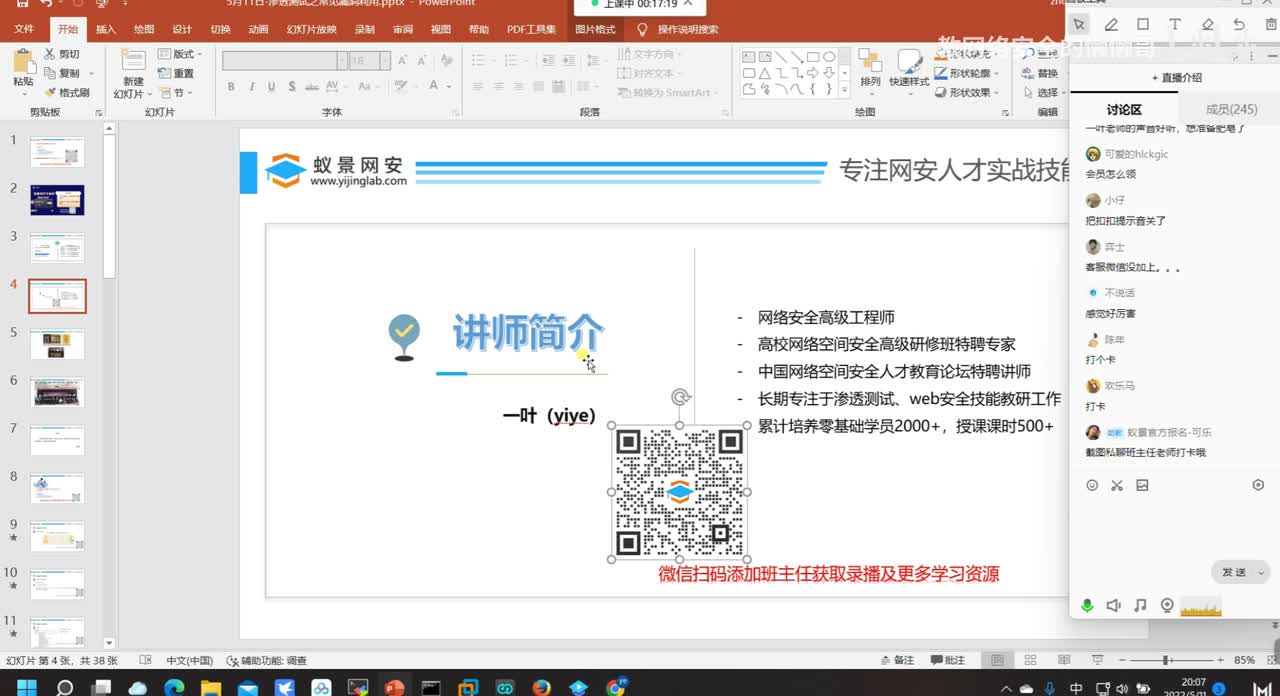Toggle Italic formatting
The image size is (1280, 696).
click(x=250, y=87)
